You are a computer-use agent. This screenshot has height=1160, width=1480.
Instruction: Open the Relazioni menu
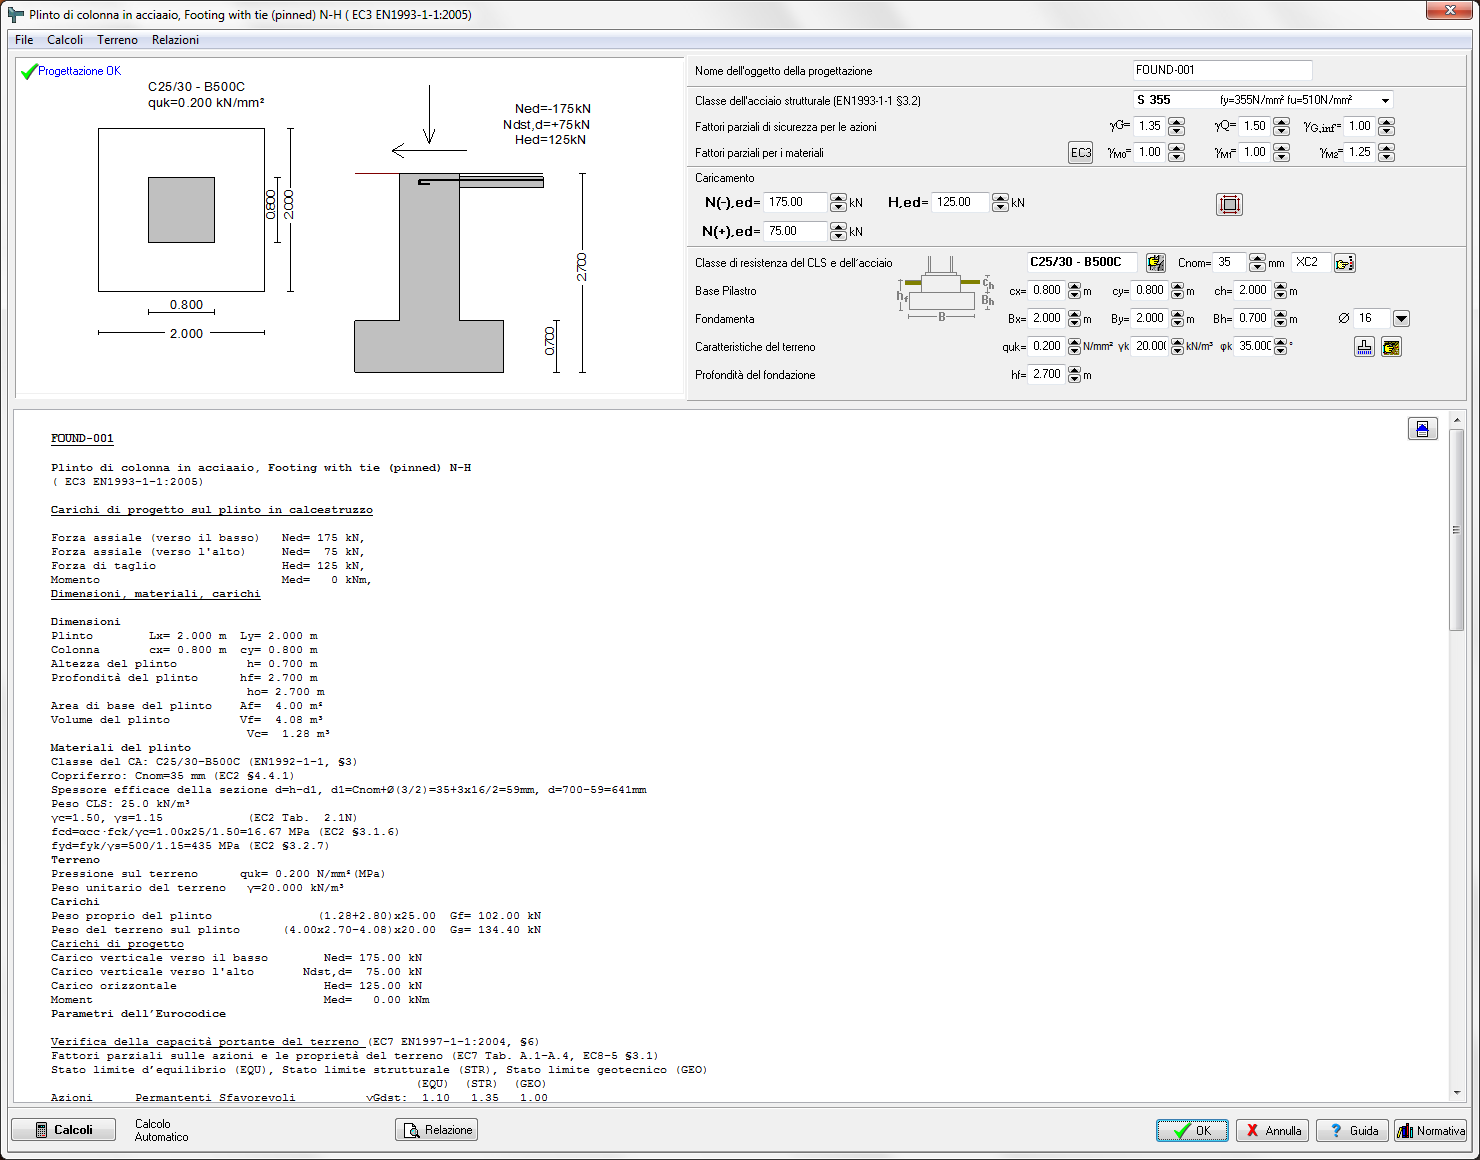pyautogui.click(x=175, y=40)
